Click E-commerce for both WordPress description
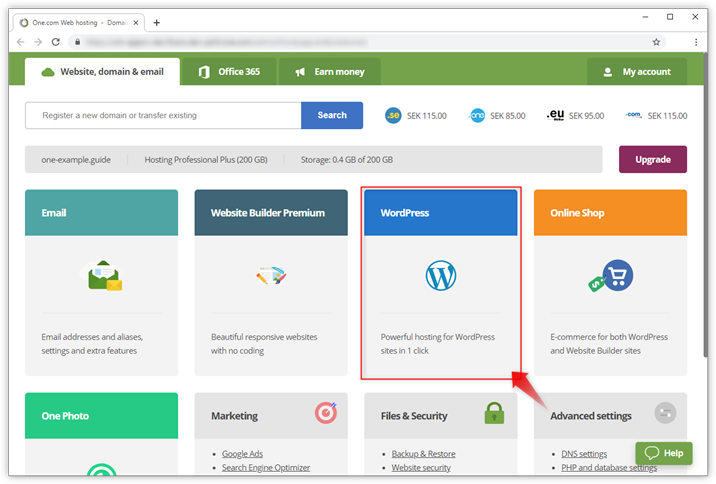The width and height of the screenshot is (716, 484). coord(609,344)
